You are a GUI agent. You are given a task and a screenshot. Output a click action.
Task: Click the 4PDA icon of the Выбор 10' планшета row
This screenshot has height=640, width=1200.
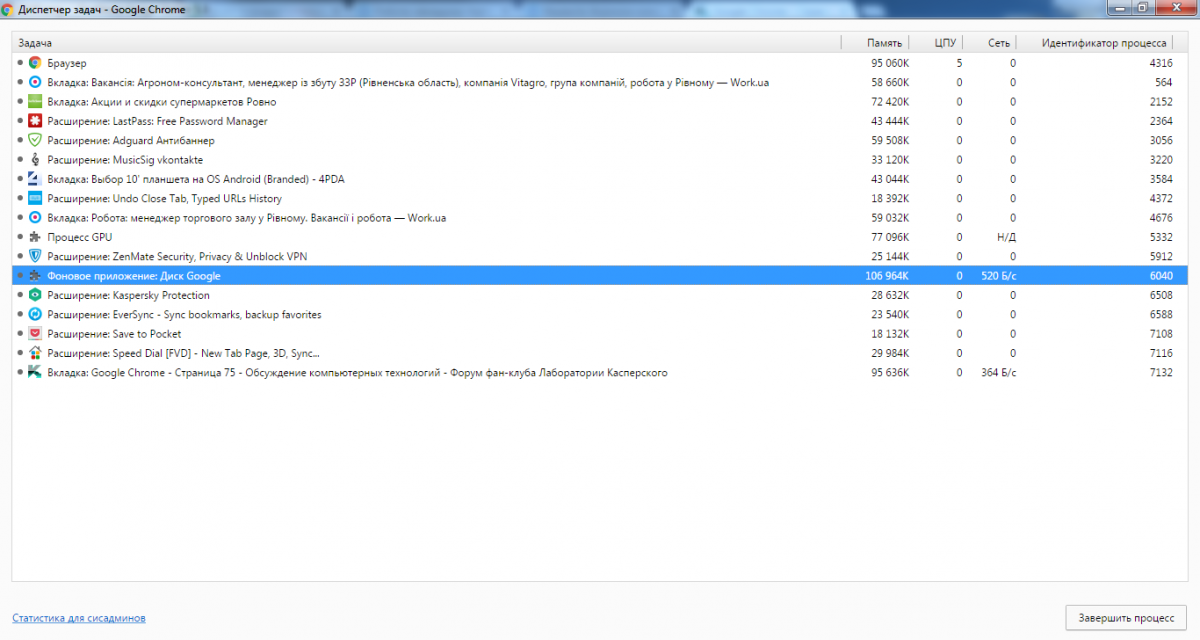point(34,179)
